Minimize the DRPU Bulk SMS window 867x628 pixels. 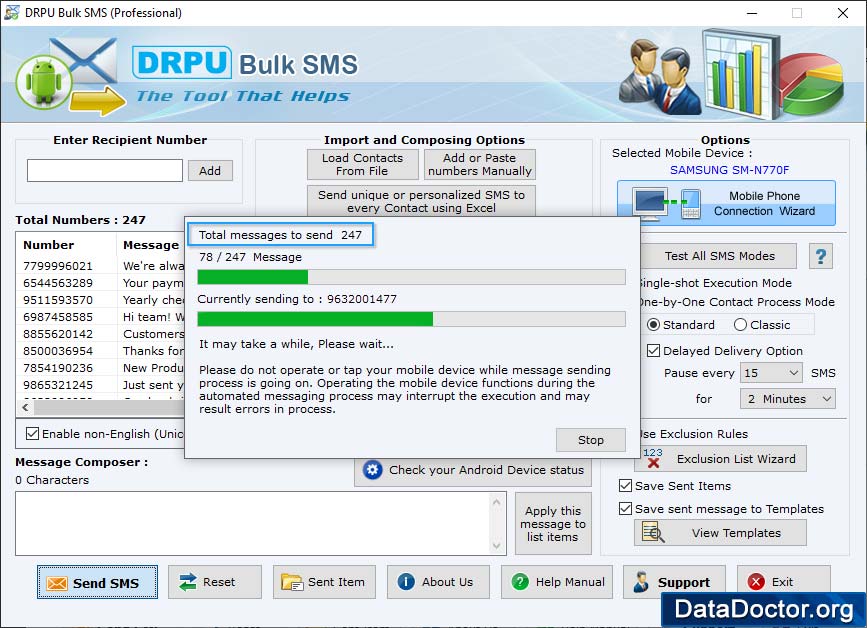pos(752,13)
